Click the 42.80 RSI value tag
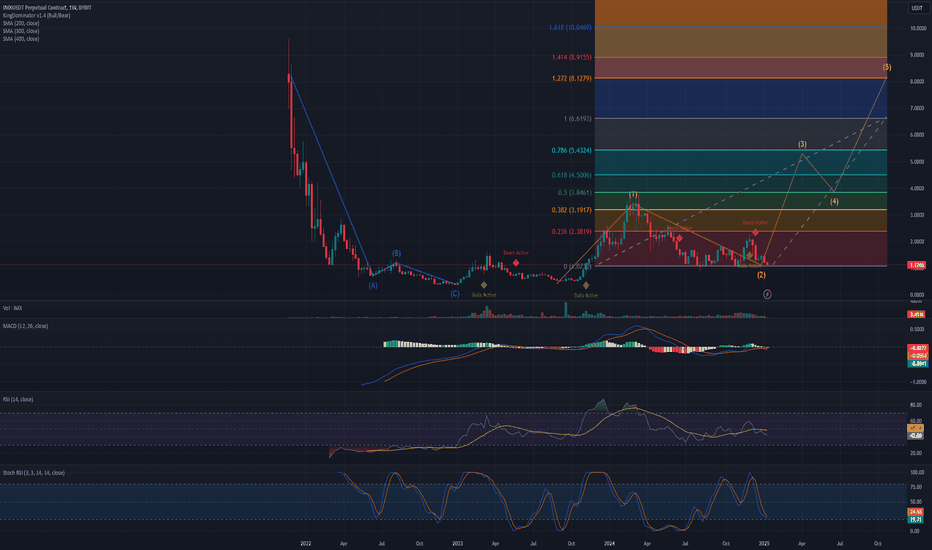This screenshot has height=550, width=932. (916, 435)
